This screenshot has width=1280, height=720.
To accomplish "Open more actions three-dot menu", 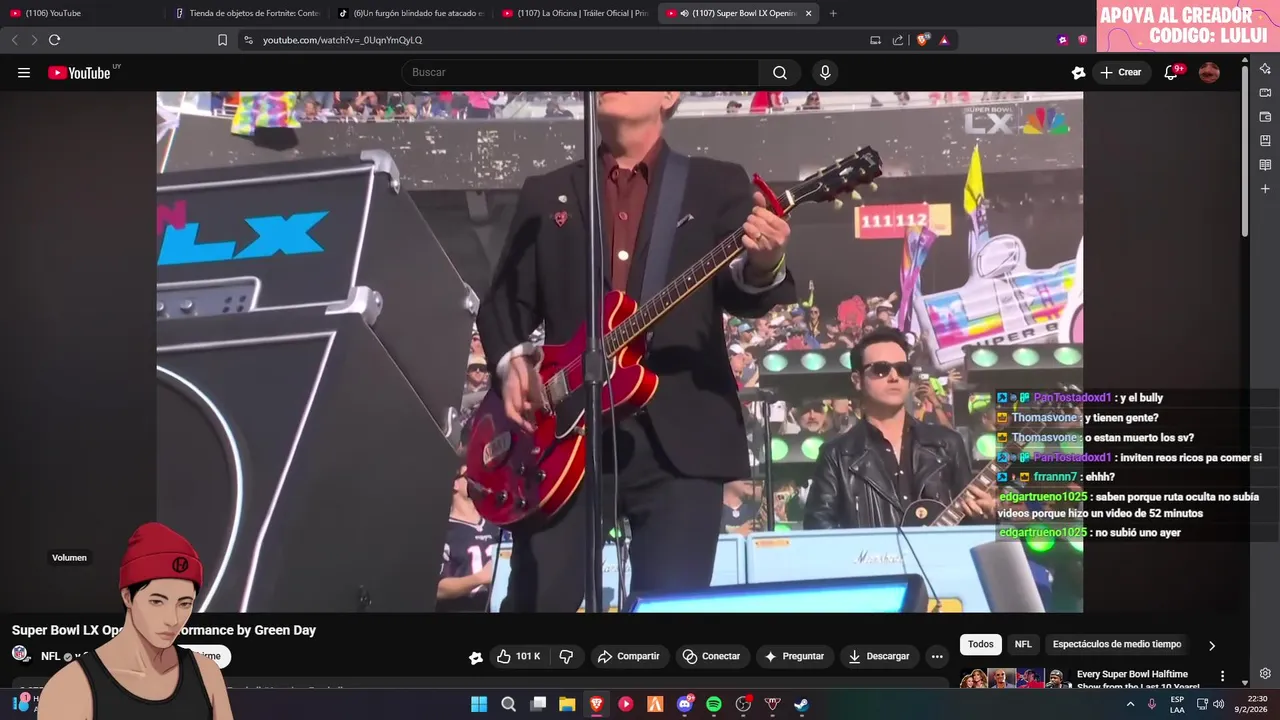I will click(937, 656).
